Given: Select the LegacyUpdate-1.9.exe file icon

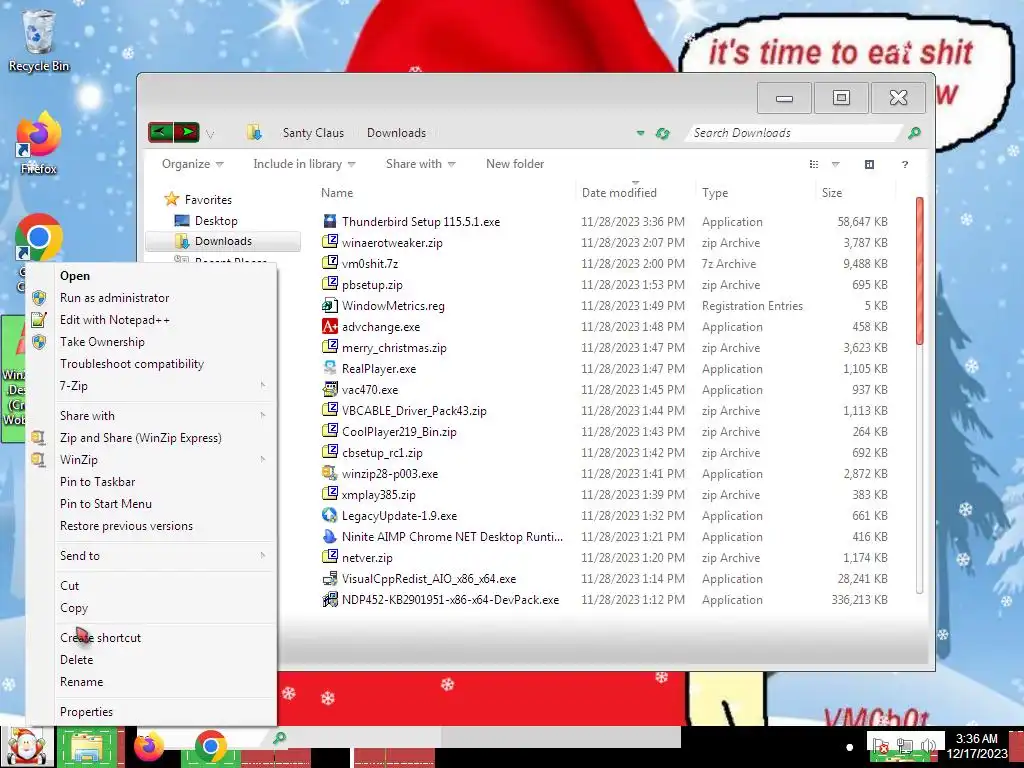Looking at the screenshot, I should click(330, 515).
